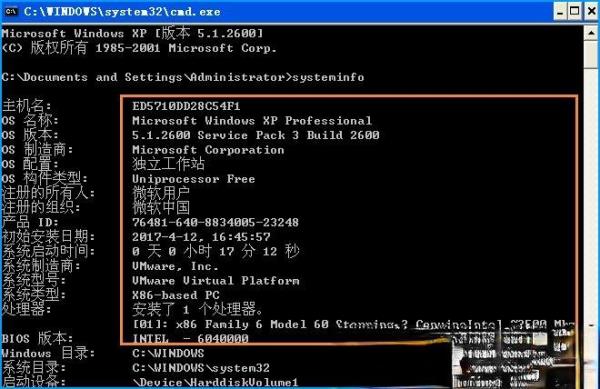The height and width of the screenshot is (389, 600).
Task: Click the value Microsoft Corporation
Action: tap(208, 150)
